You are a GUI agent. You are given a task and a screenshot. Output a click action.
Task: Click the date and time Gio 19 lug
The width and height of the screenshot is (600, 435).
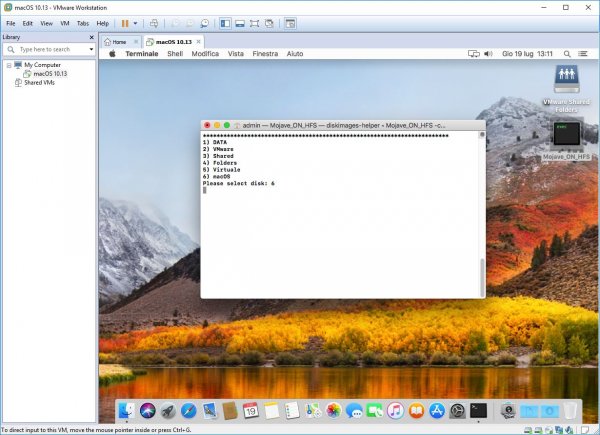click(527, 54)
